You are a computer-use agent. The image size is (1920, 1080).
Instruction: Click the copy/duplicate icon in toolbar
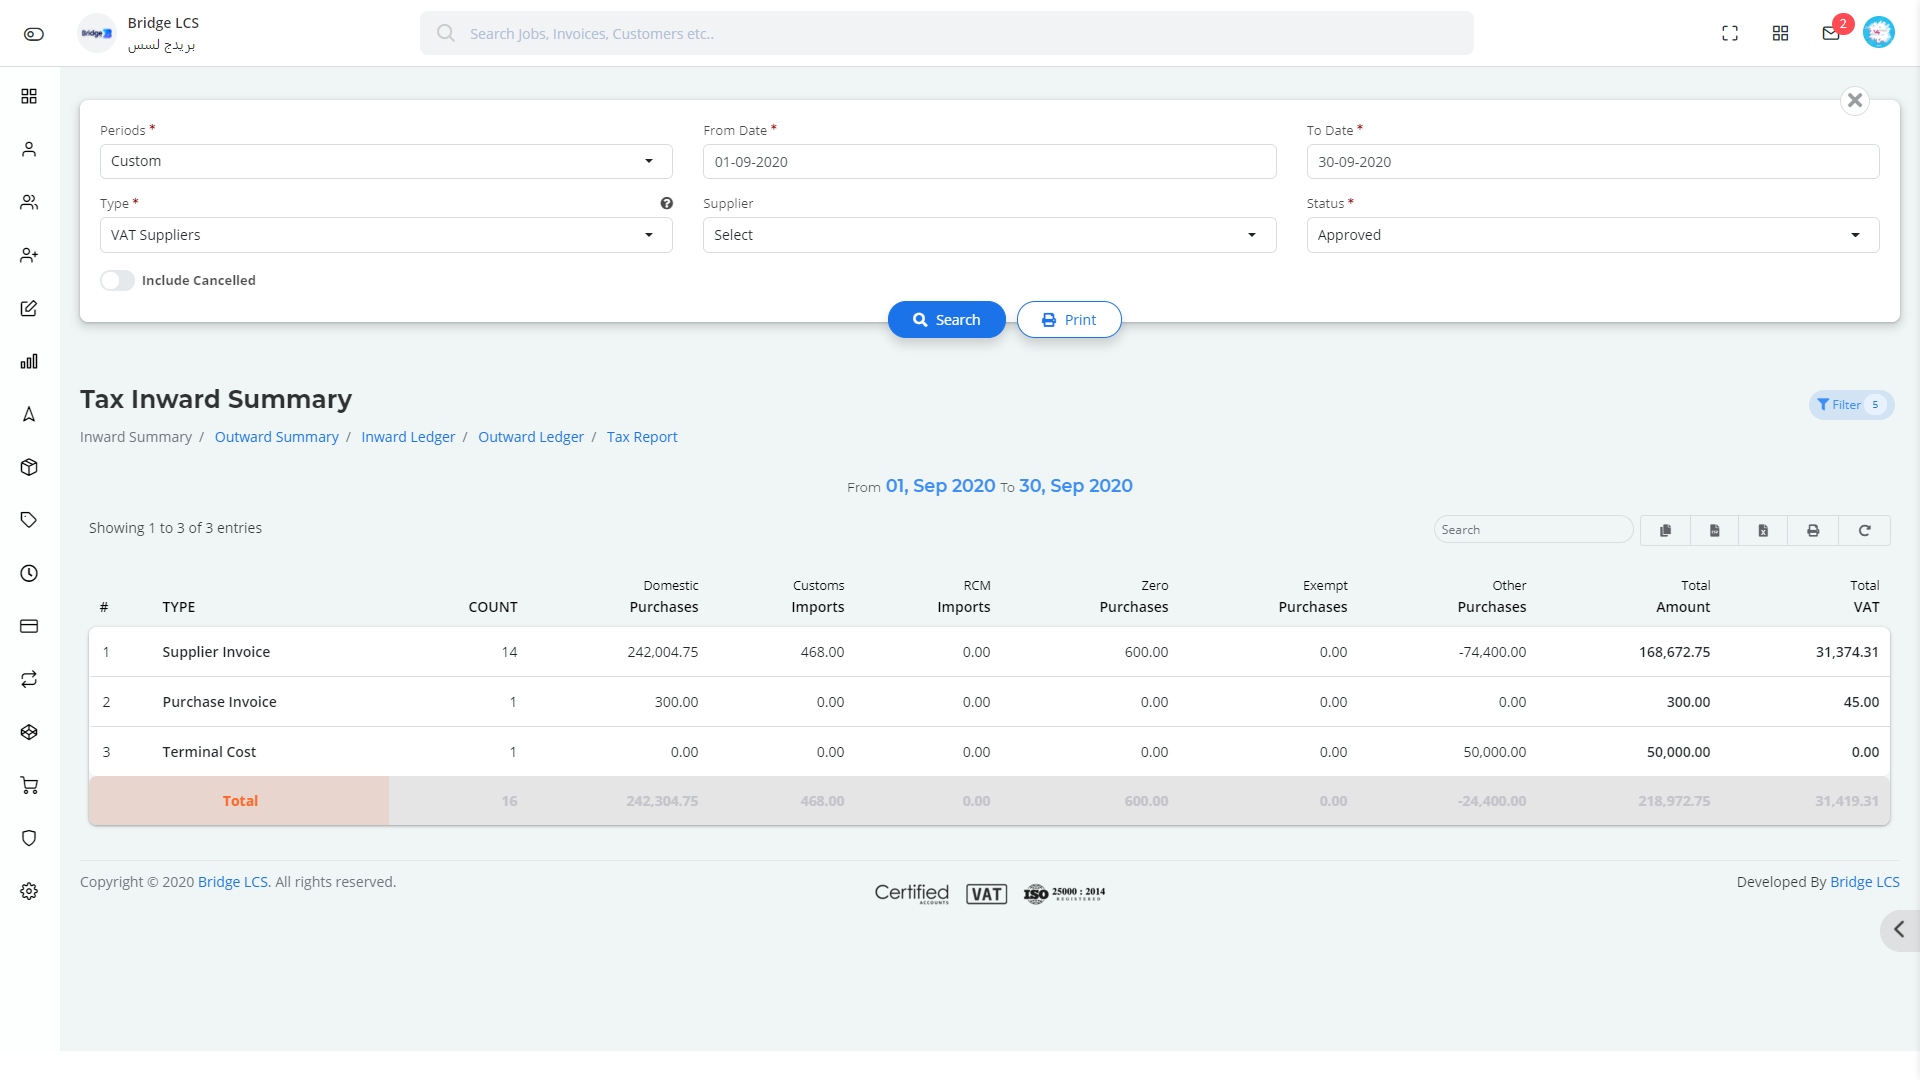tap(1664, 529)
